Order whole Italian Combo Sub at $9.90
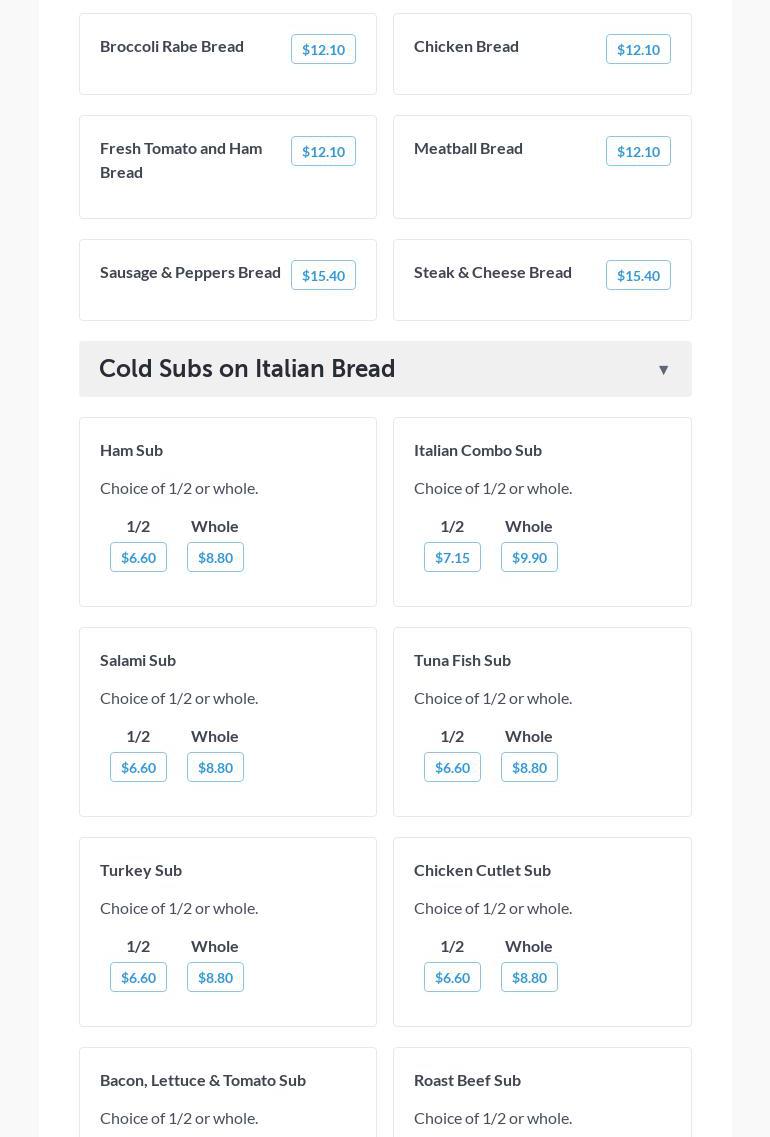 coord(529,557)
